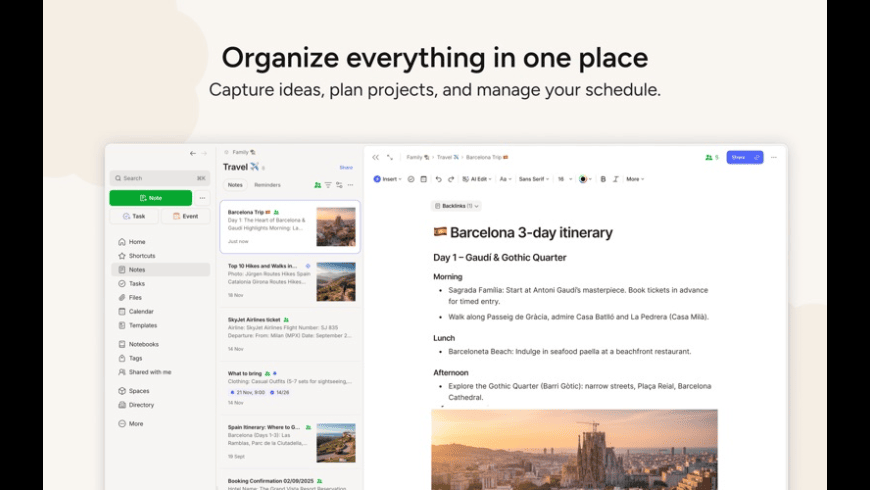Toggle bold formatting
Viewport: 870px width, 490px height.
tap(603, 179)
